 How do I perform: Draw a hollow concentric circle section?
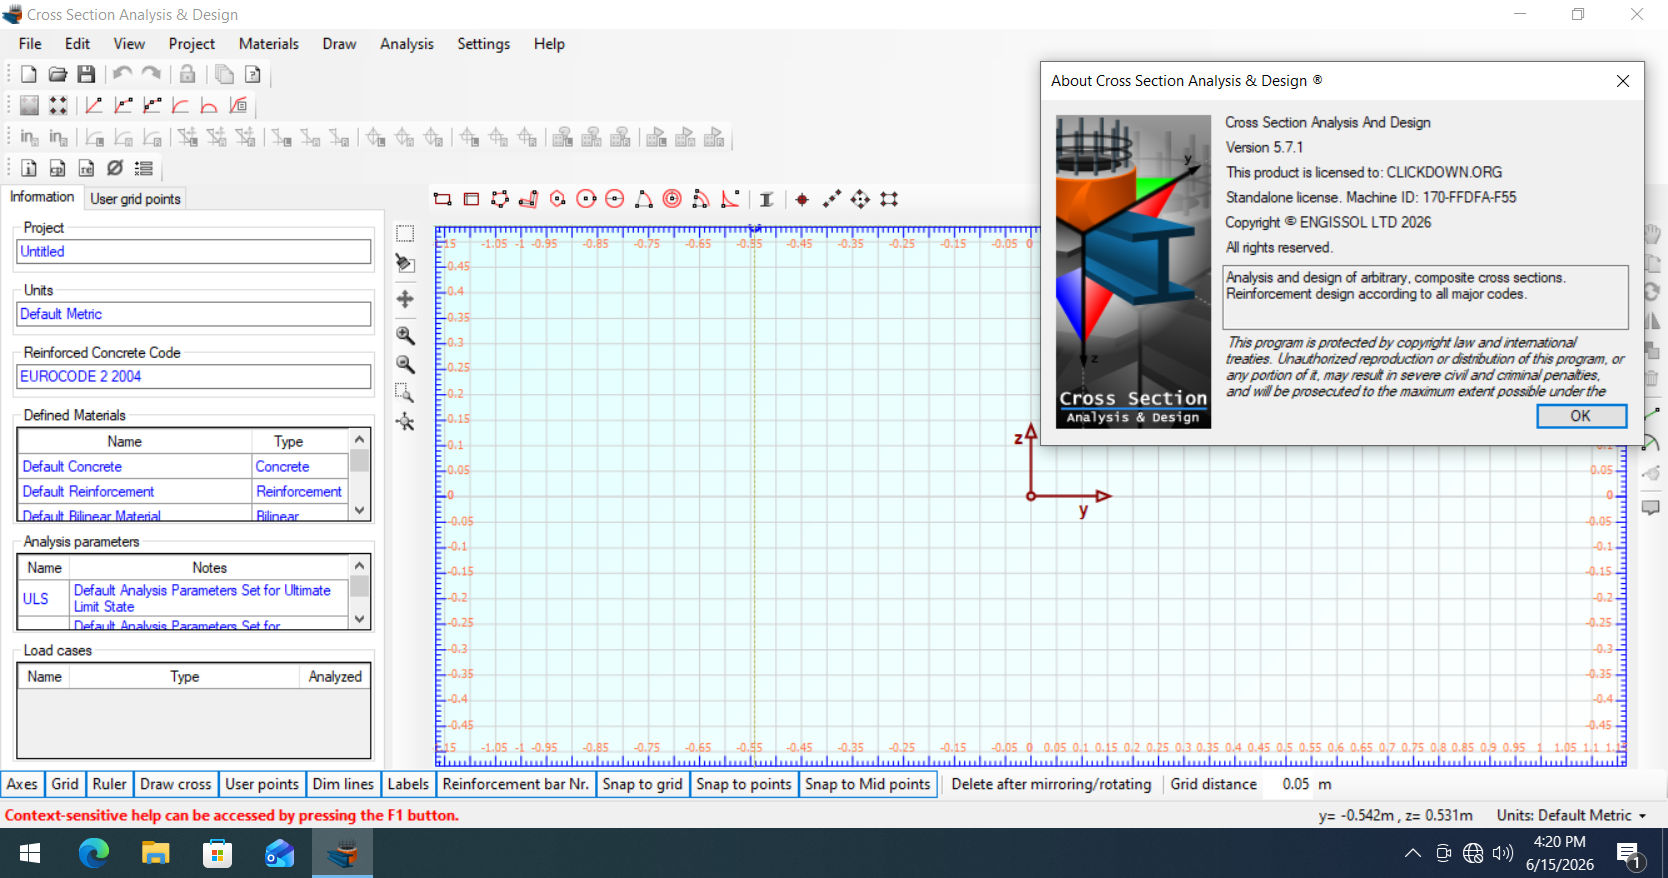(673, 199)
